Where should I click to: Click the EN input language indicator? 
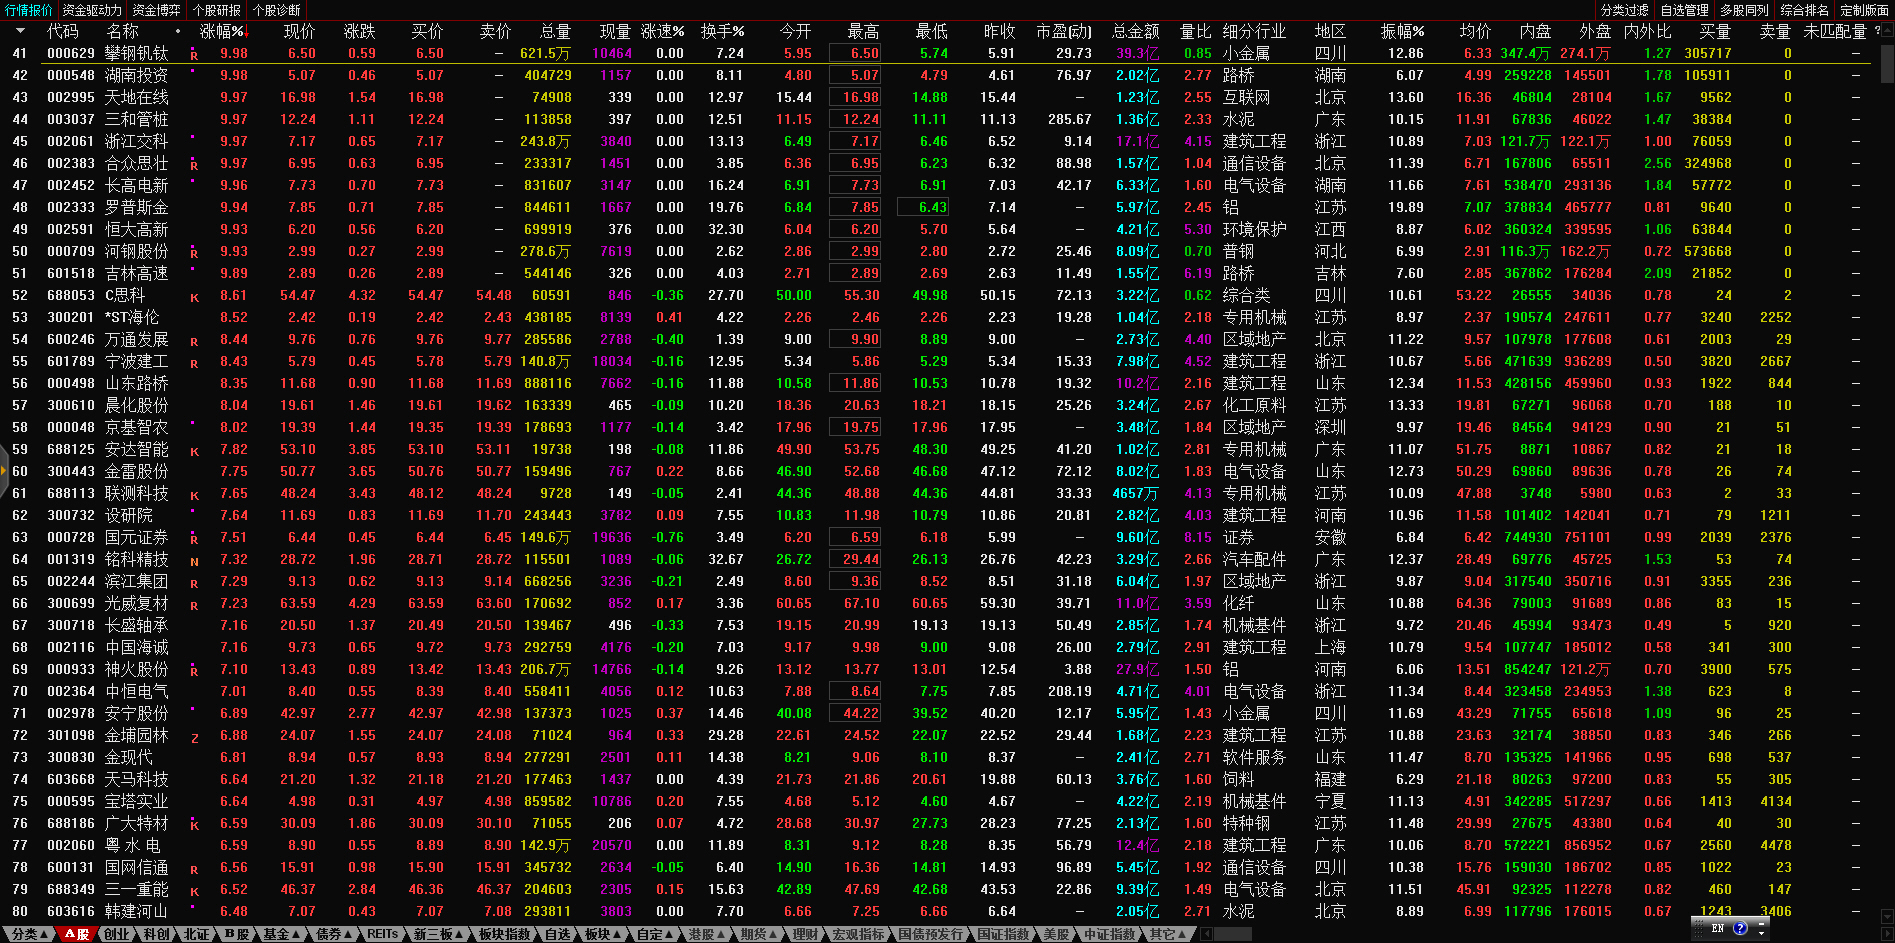[x=1718, y=928]
